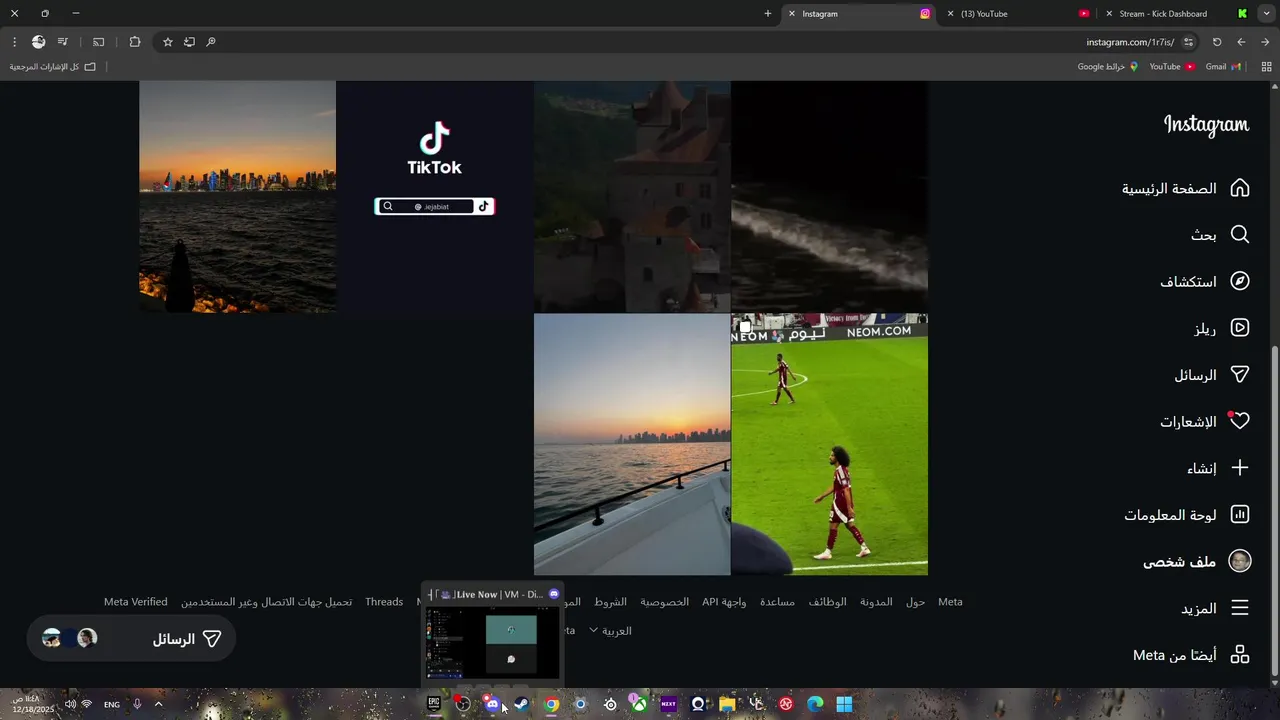Screen dimensions: 1280x720
Task: Expand the language dropdown العربية
Action: tap(610, 631)
